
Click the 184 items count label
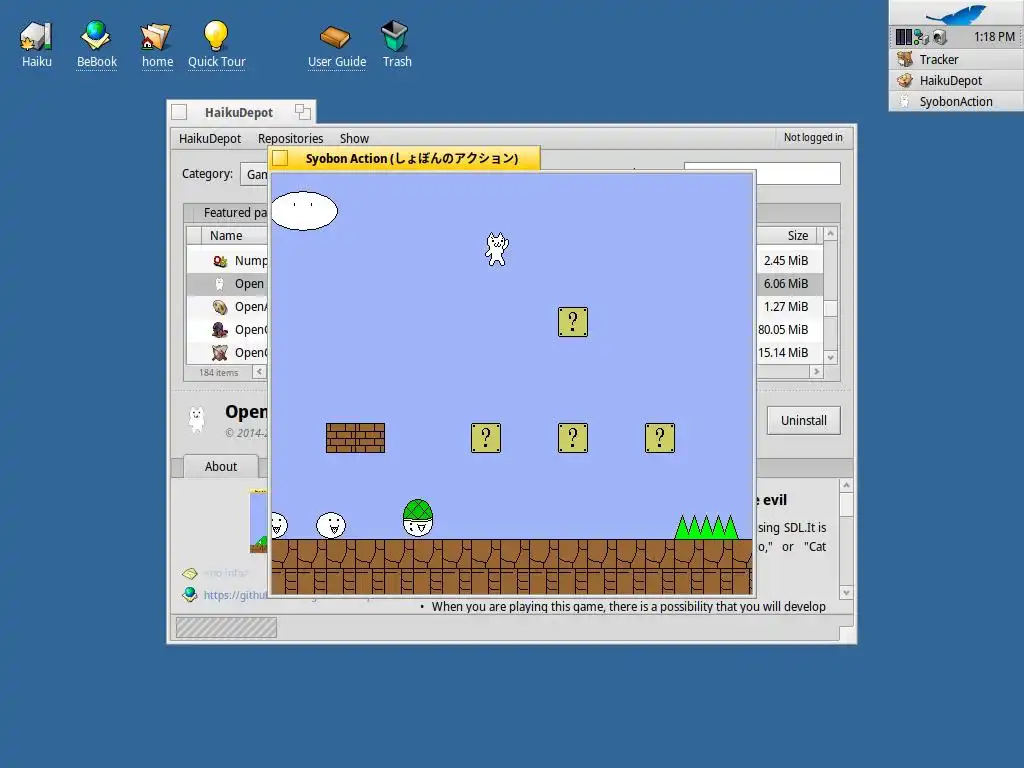tap(219, 372)
